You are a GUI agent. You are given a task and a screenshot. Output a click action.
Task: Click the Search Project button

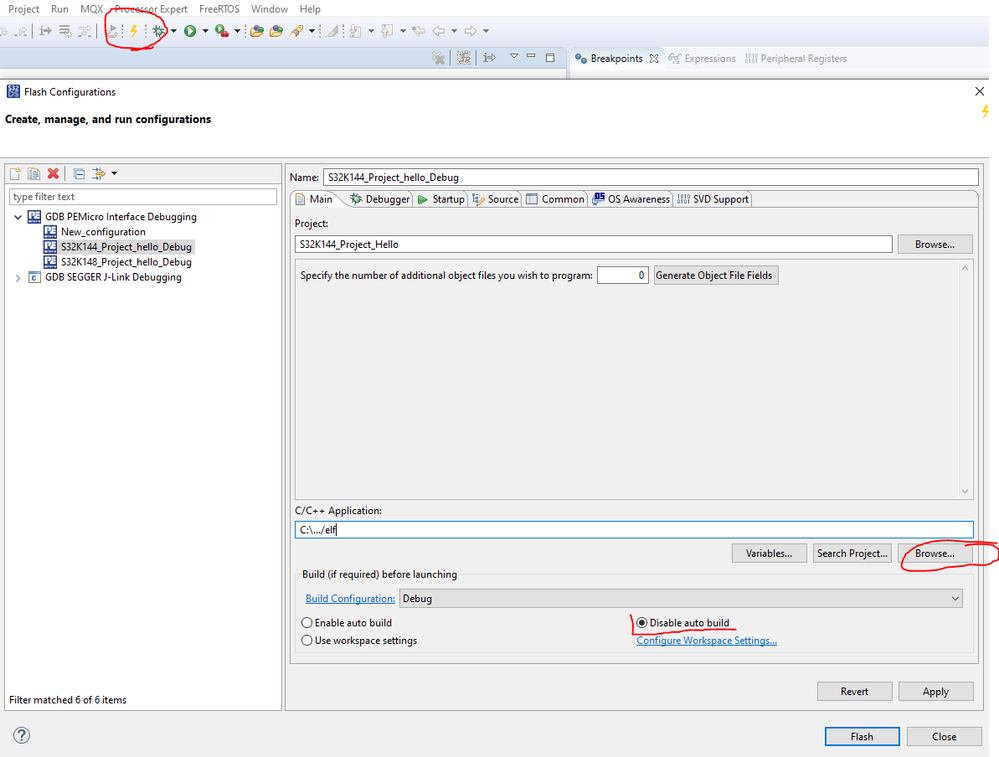(852, 553)
